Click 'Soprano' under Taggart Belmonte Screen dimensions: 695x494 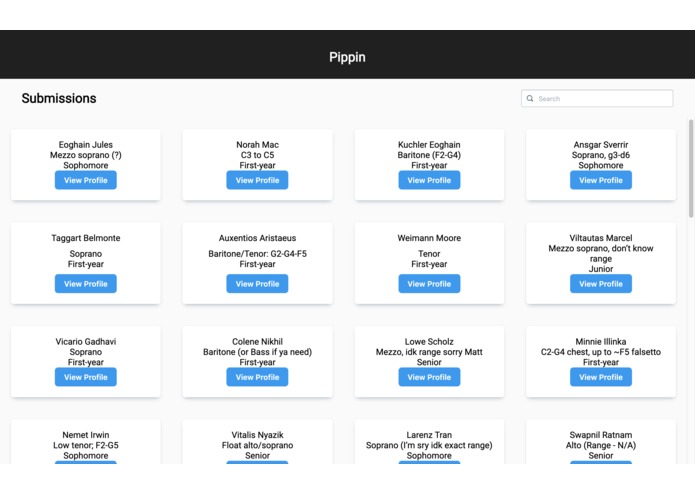pyautogui.click(x=86, y=254)
